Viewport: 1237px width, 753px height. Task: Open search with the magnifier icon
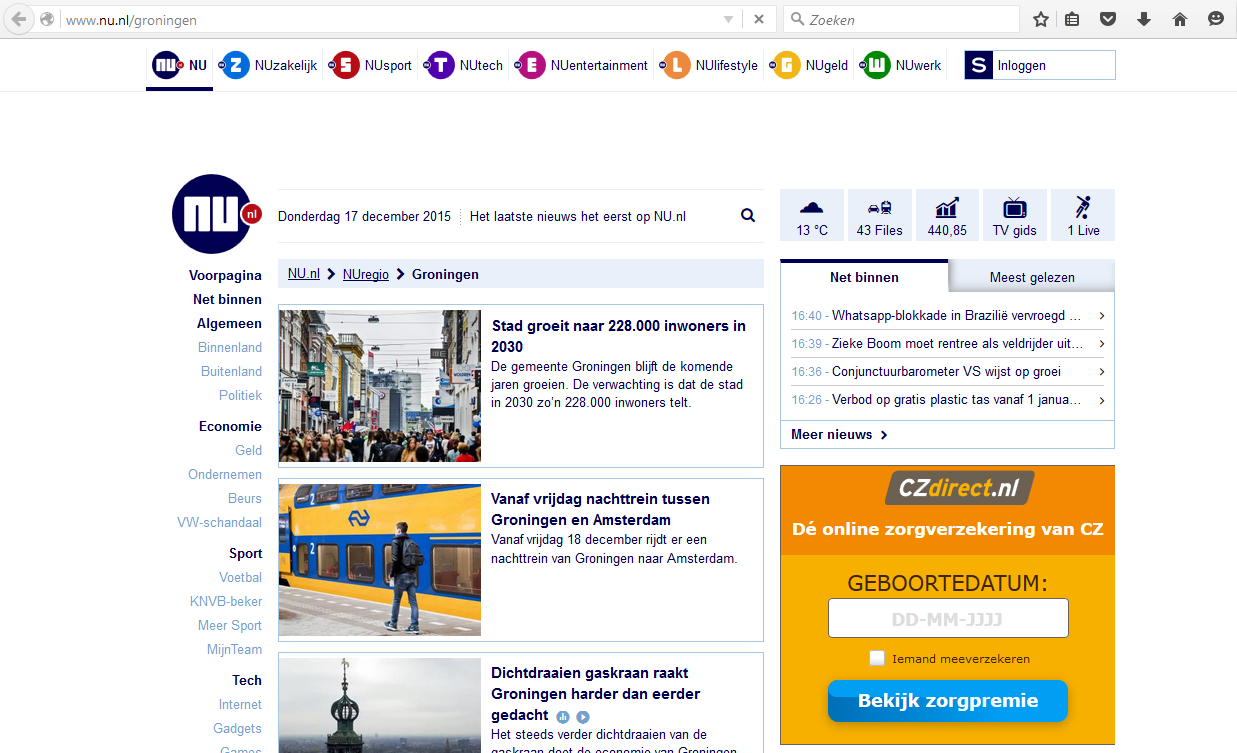[747, 215]
